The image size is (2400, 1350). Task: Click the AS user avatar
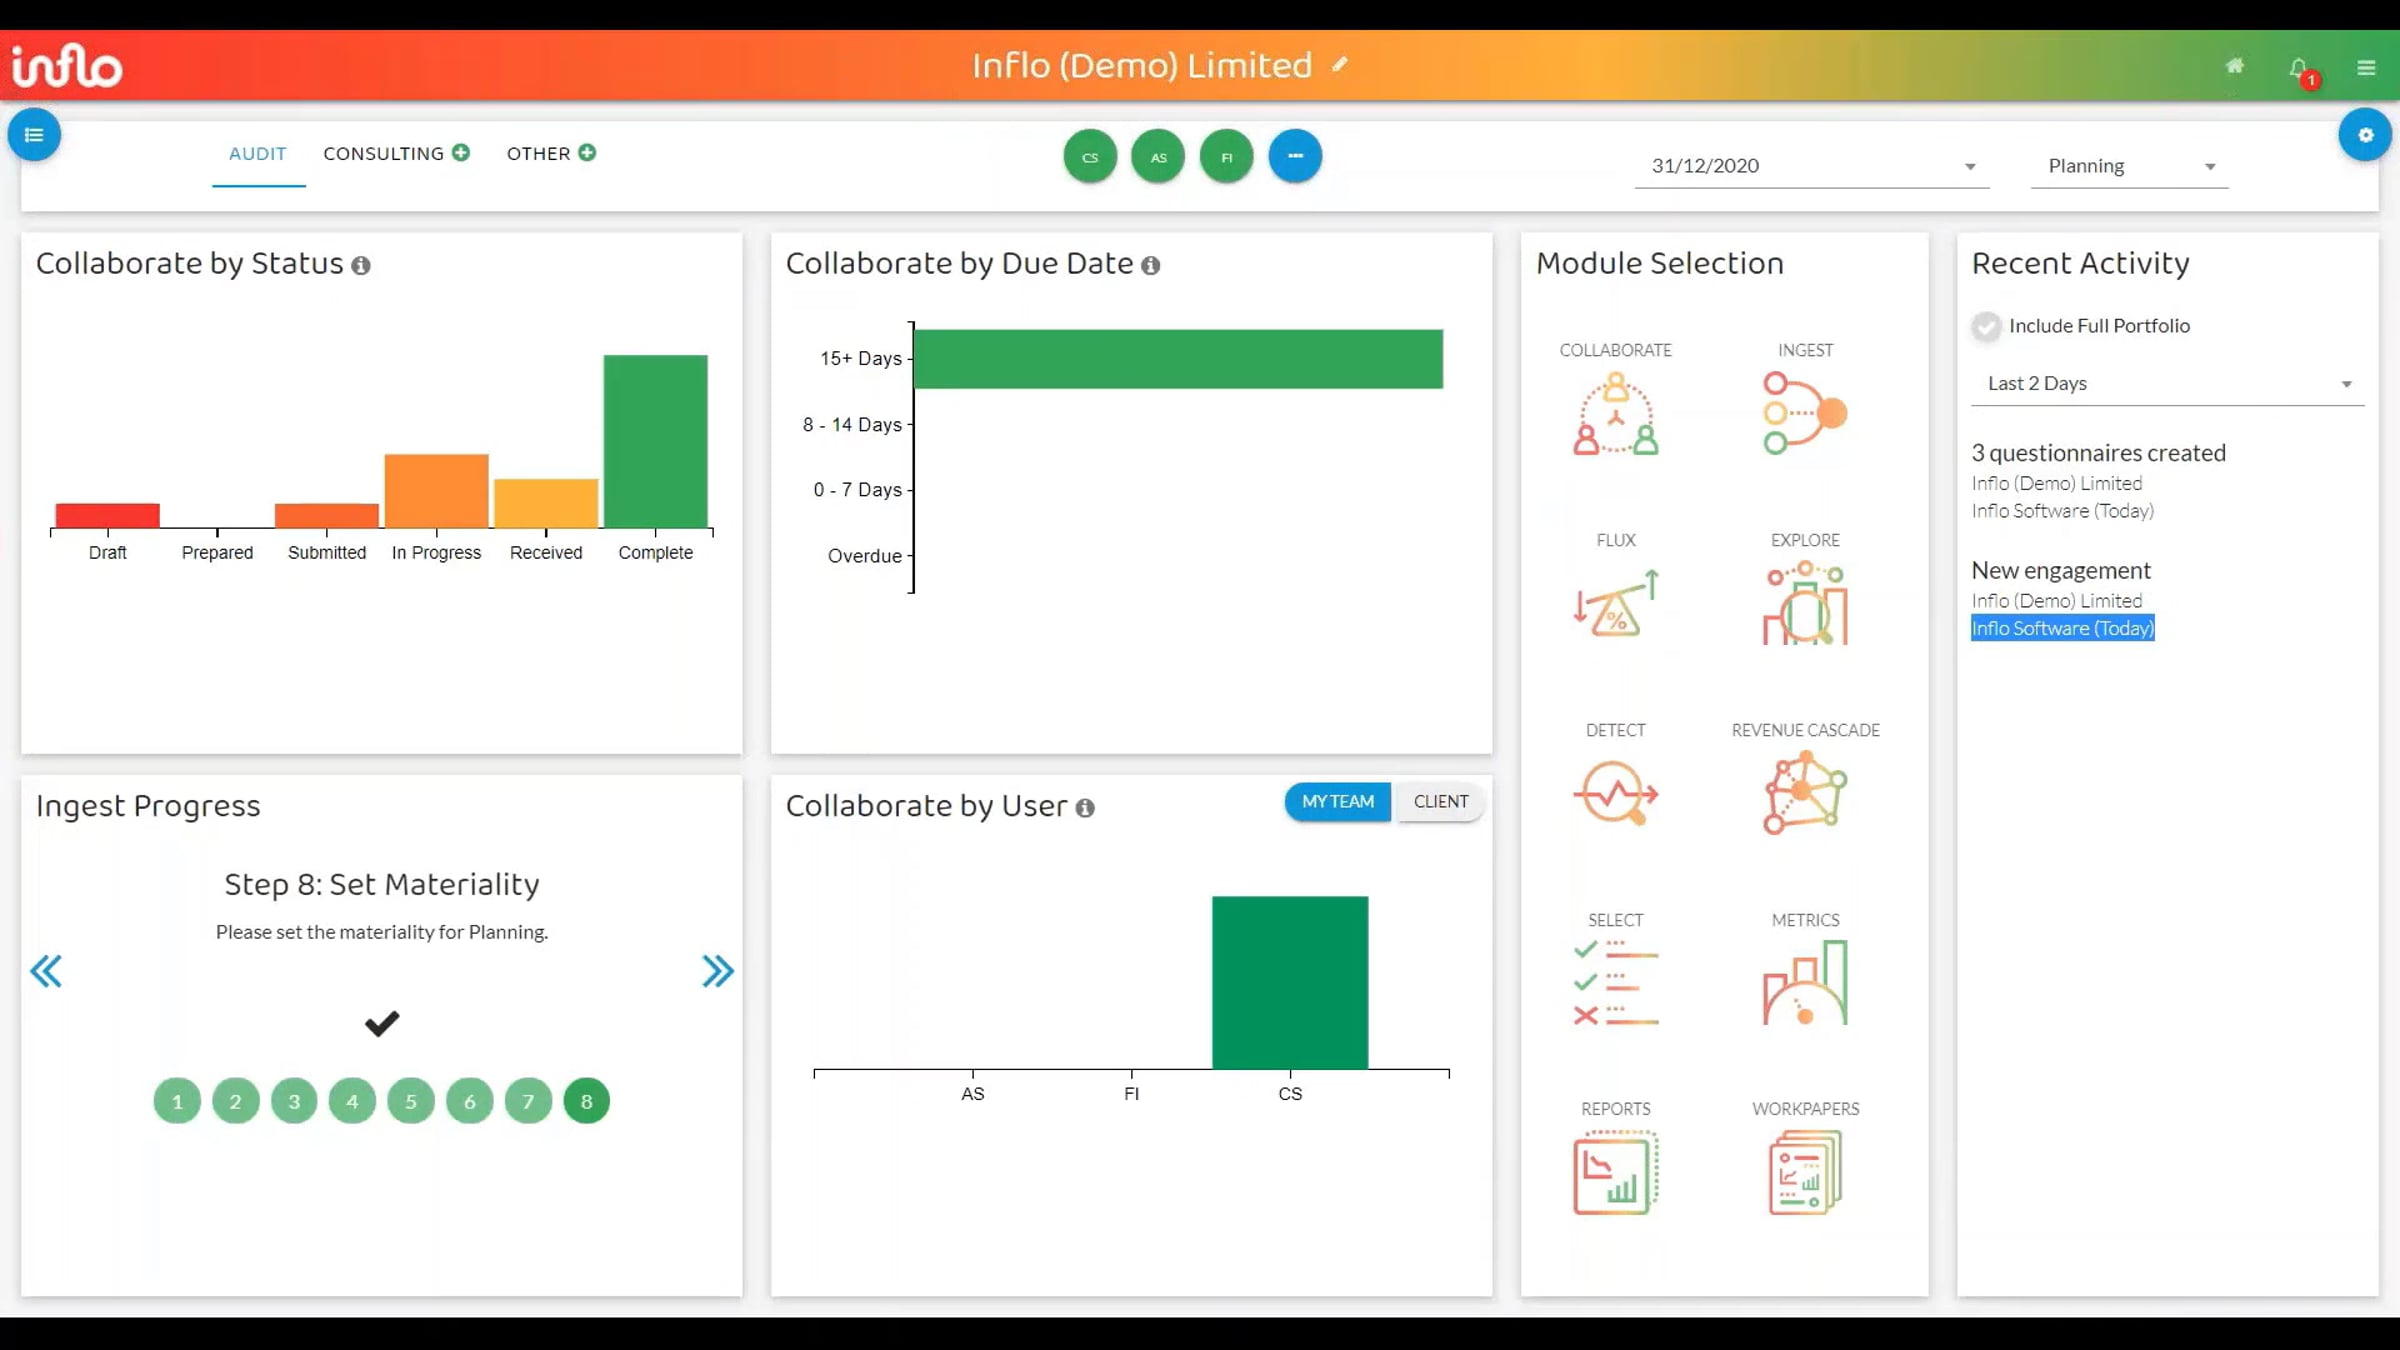tap(1158, 157)
